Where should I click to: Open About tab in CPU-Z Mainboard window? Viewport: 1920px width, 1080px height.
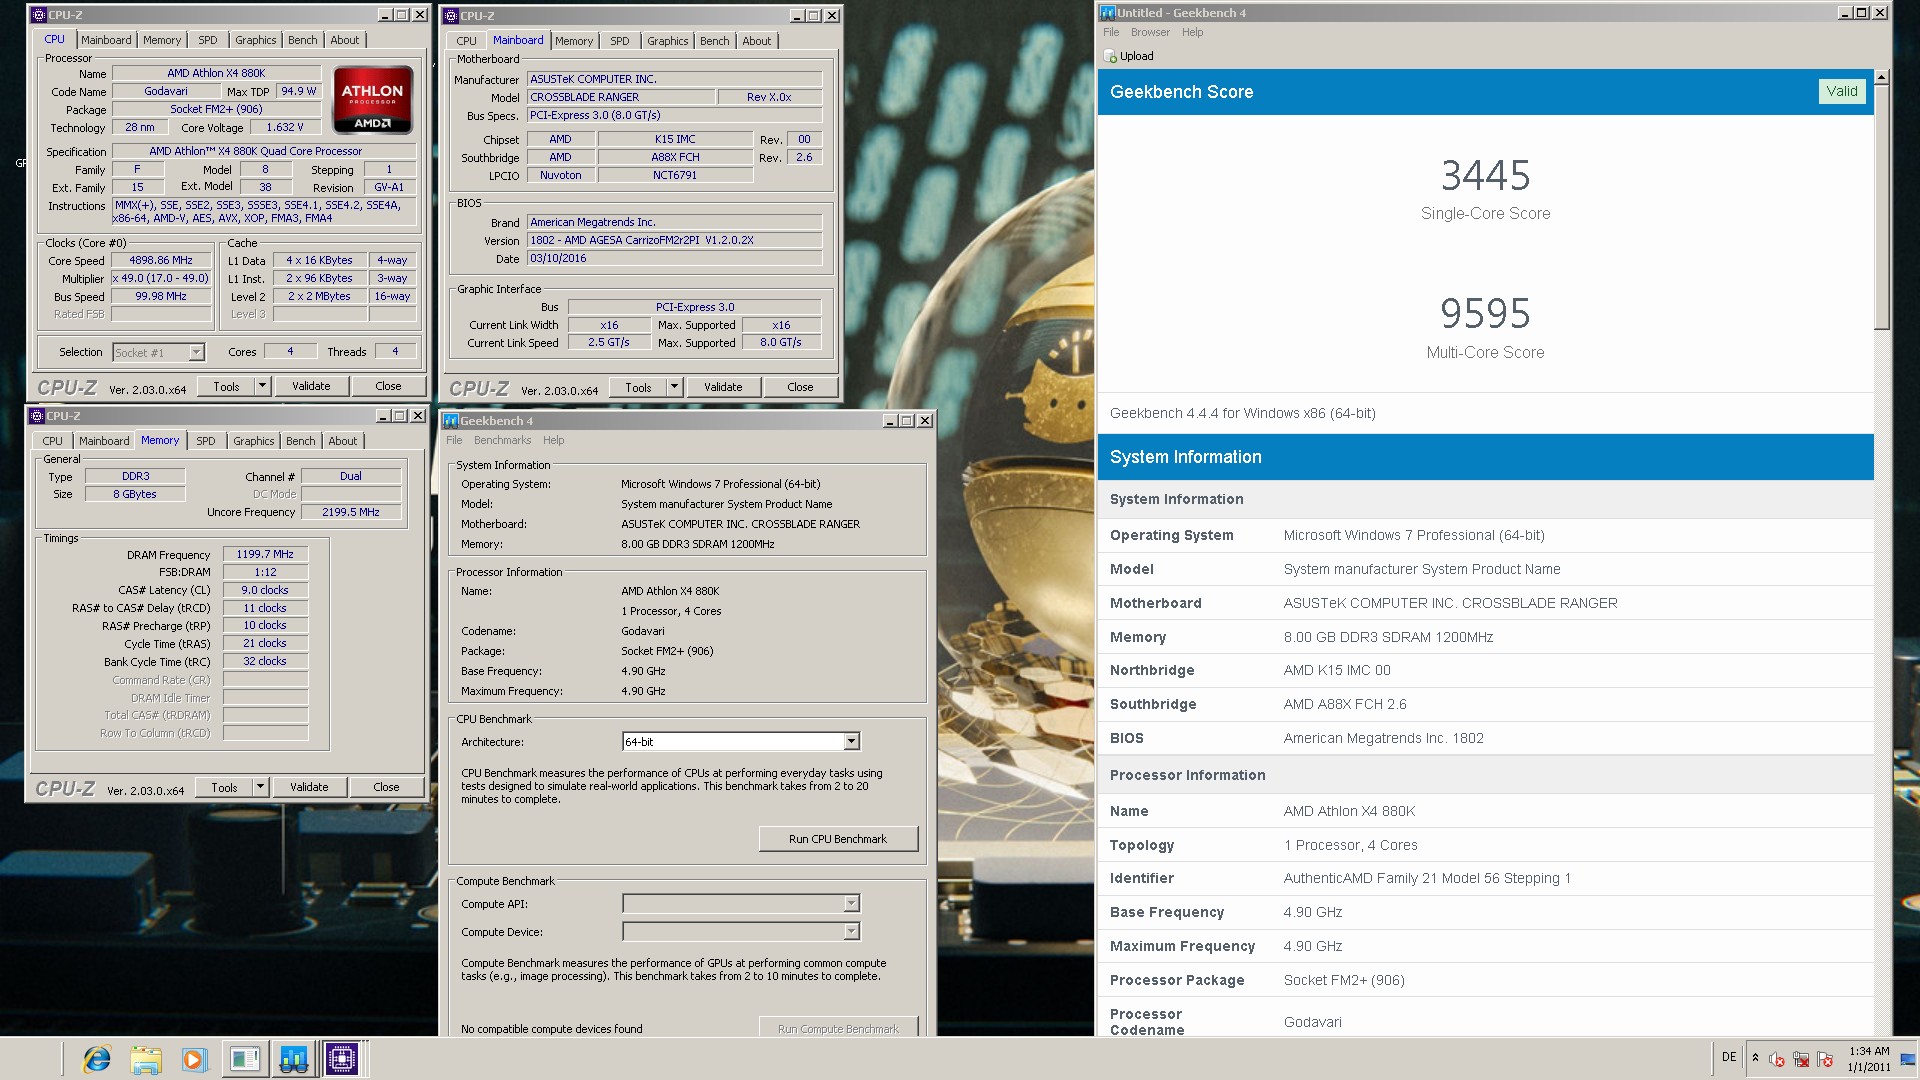coord(757,41)
